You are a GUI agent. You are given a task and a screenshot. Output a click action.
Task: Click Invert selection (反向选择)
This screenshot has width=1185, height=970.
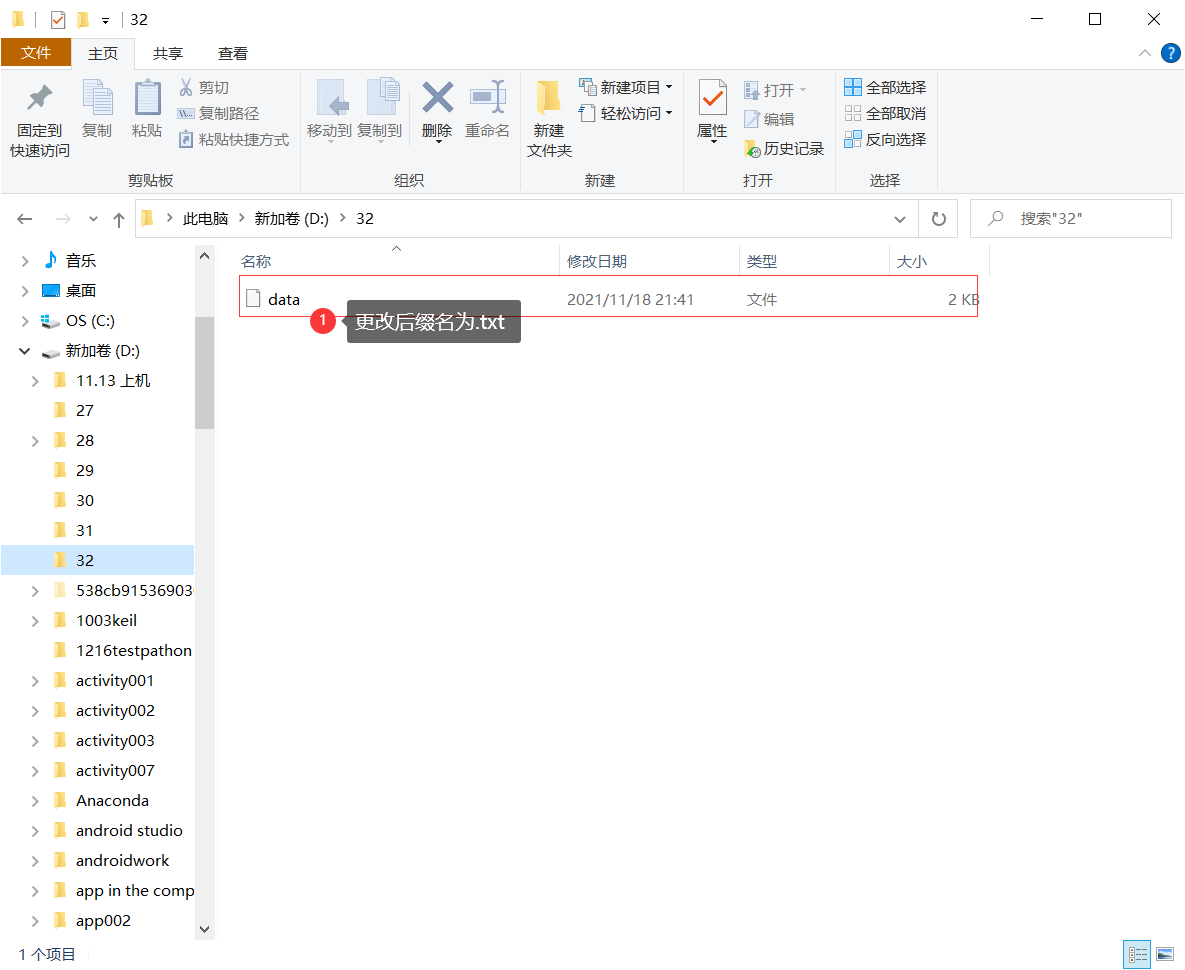[885, 140]
